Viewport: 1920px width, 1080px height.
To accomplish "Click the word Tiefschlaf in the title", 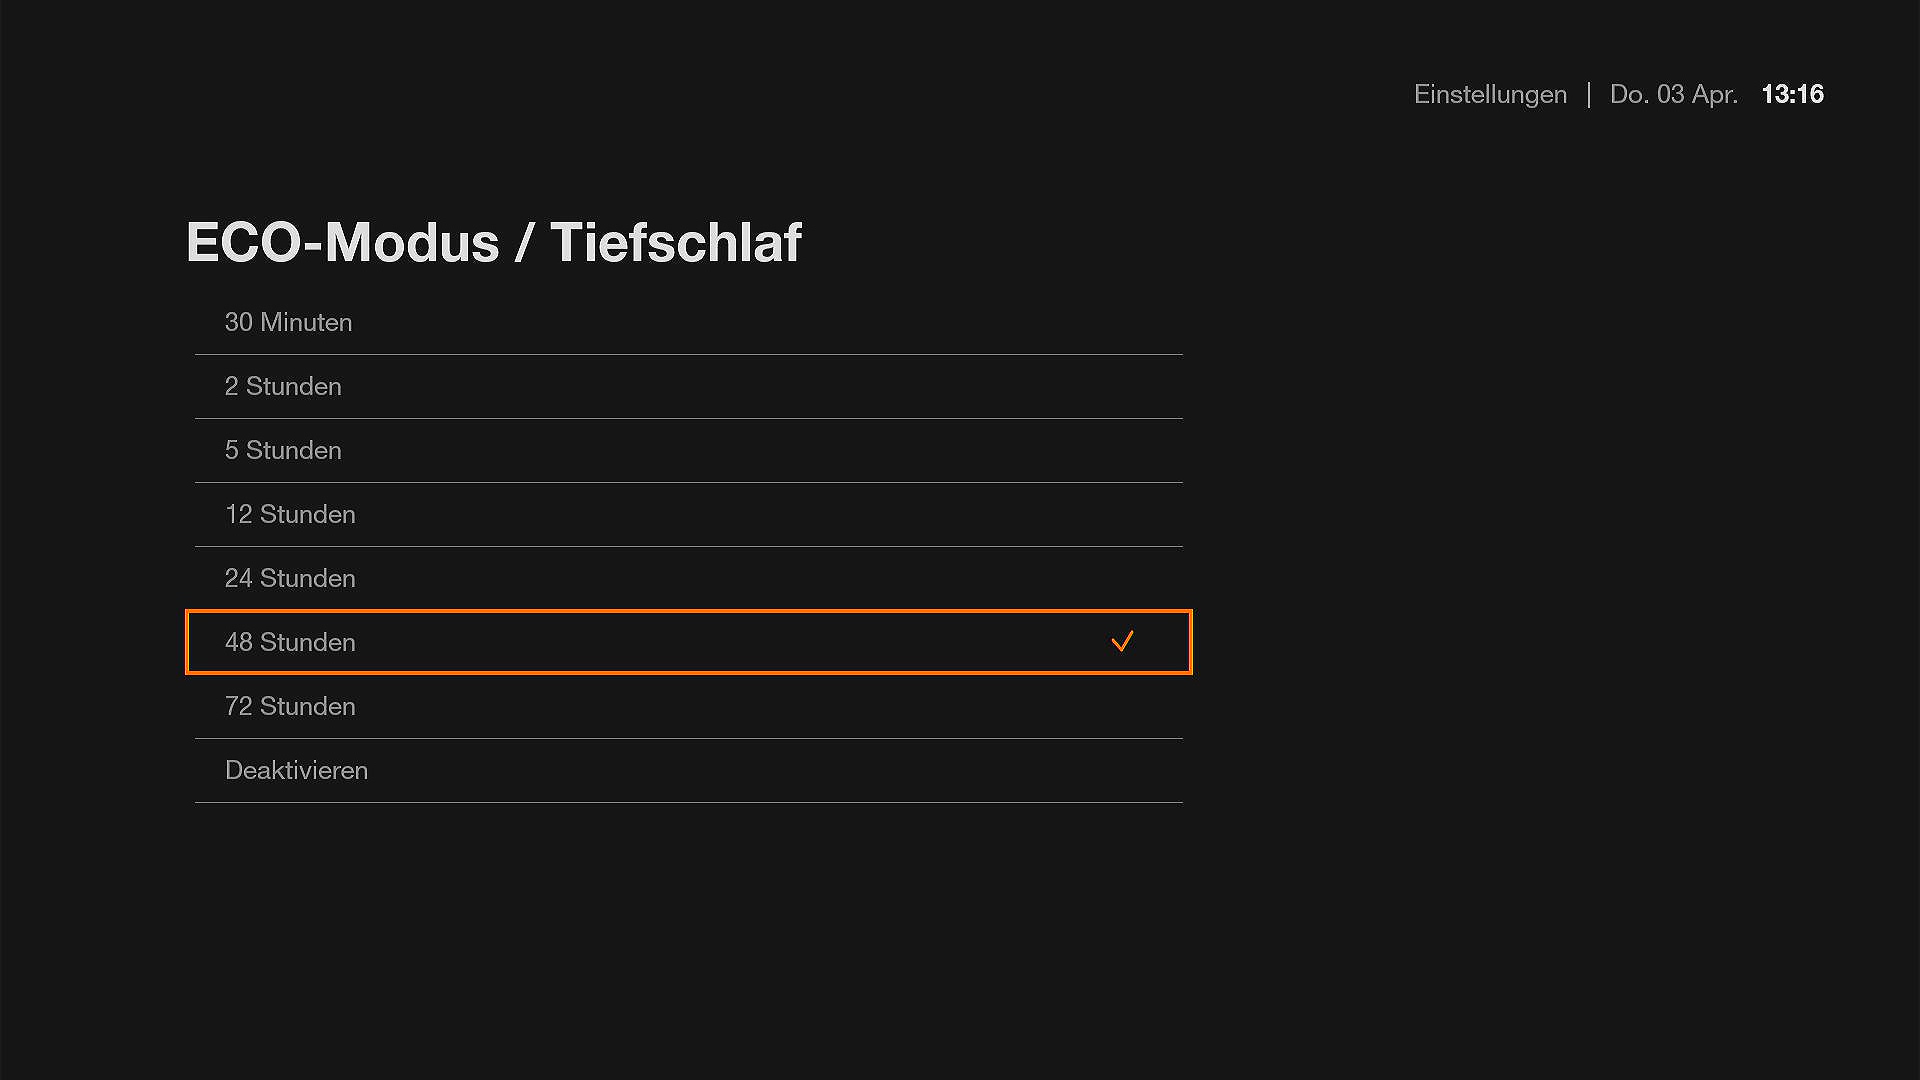I will pyautogui.click(x=676, y=242).
